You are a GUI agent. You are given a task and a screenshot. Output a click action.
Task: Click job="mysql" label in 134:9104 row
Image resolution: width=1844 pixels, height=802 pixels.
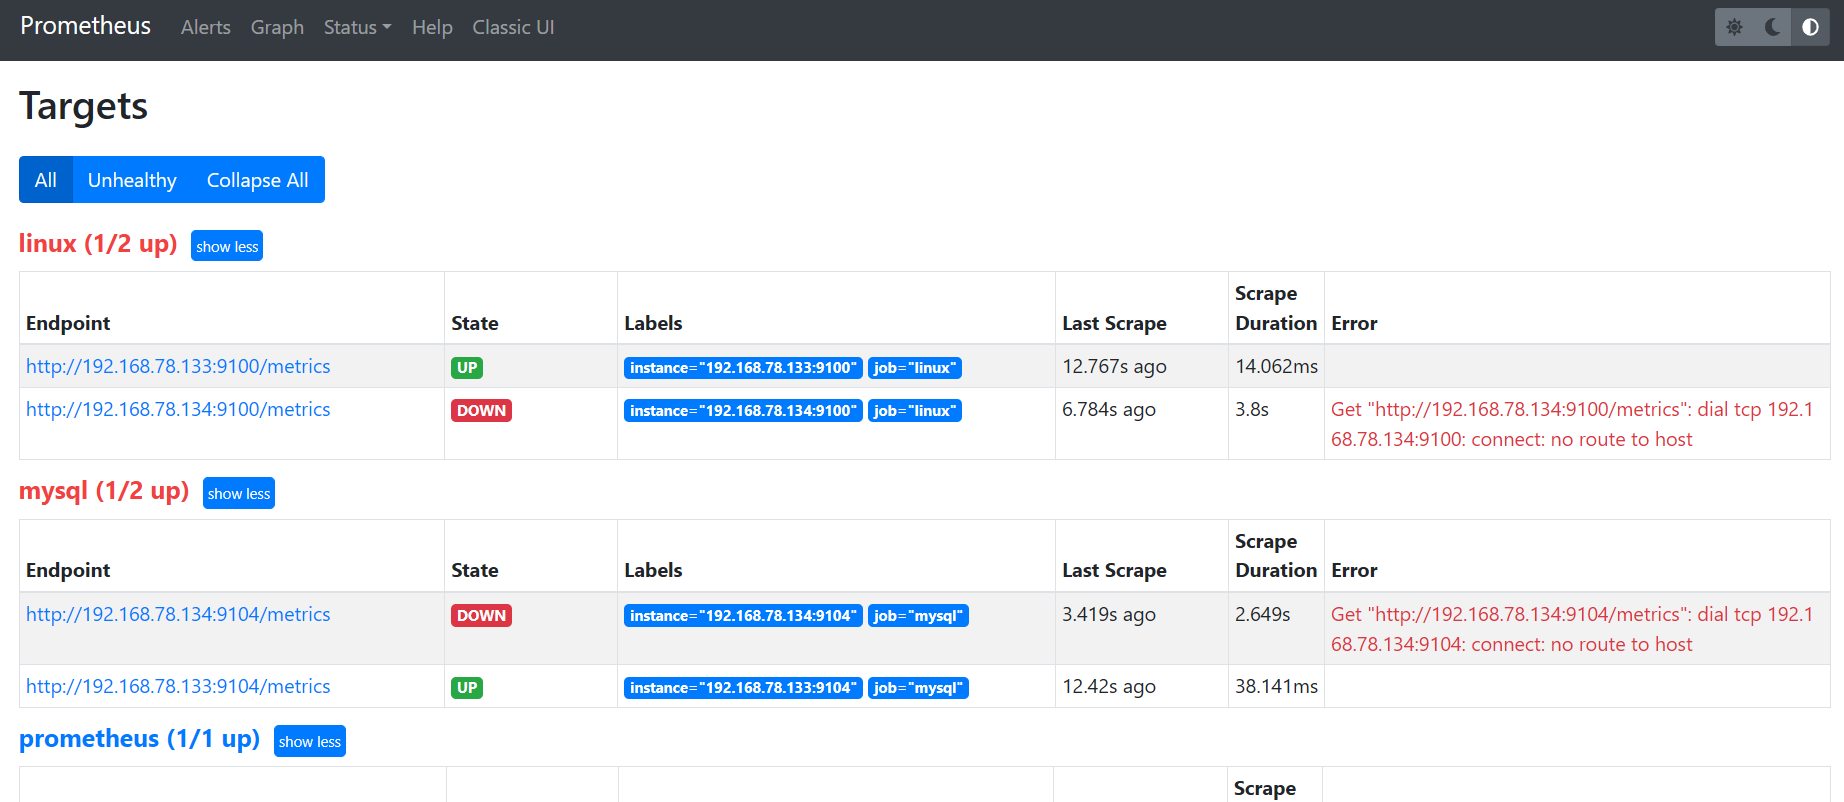tap(918, 615)
